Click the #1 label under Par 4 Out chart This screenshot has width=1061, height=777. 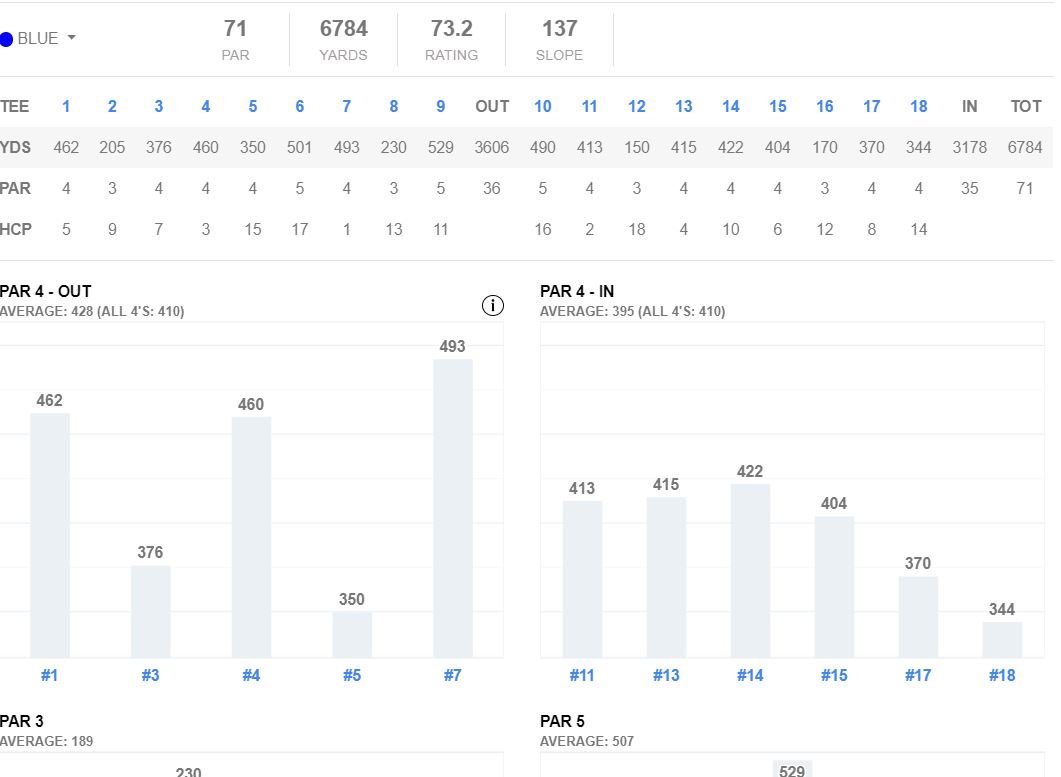click(49, 676)
